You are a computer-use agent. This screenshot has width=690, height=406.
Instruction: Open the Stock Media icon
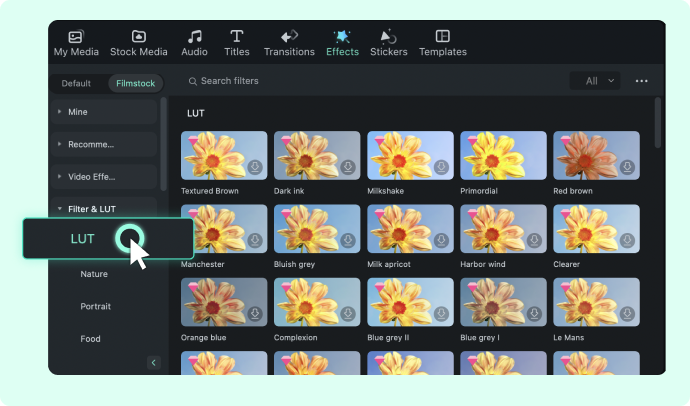click(139, 37)
